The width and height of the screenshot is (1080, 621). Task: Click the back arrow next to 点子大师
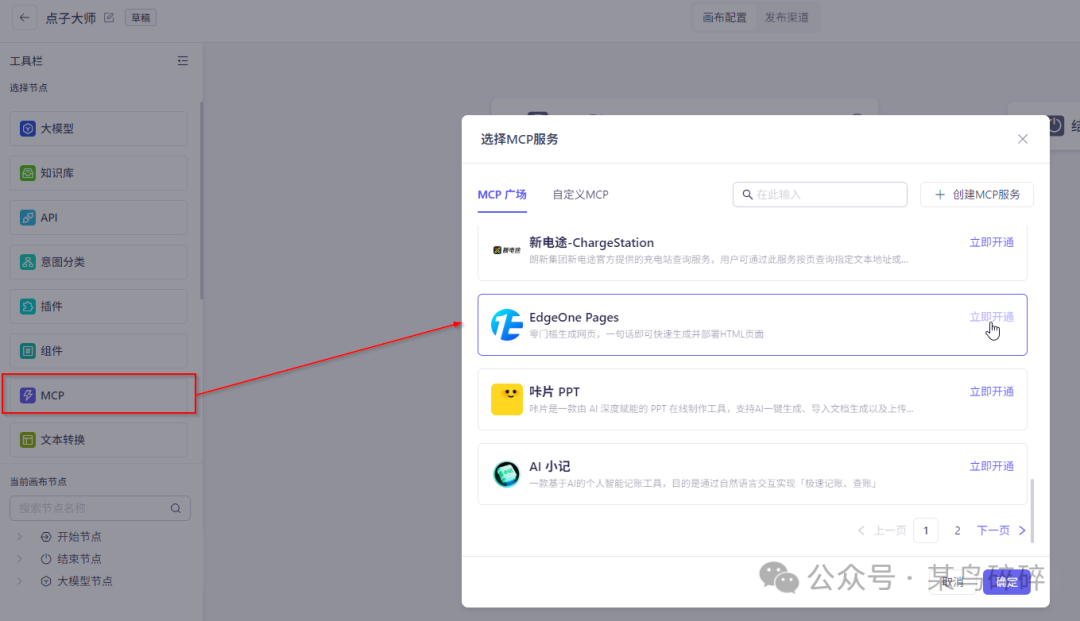click(24, 17)
